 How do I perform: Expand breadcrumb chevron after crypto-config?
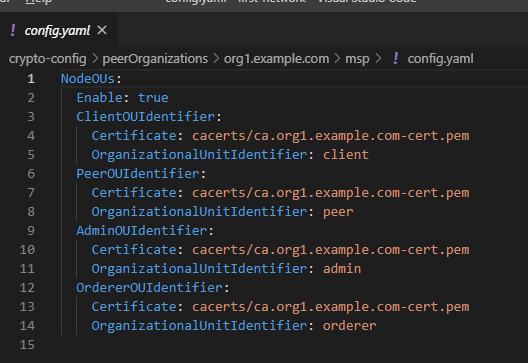95,59
